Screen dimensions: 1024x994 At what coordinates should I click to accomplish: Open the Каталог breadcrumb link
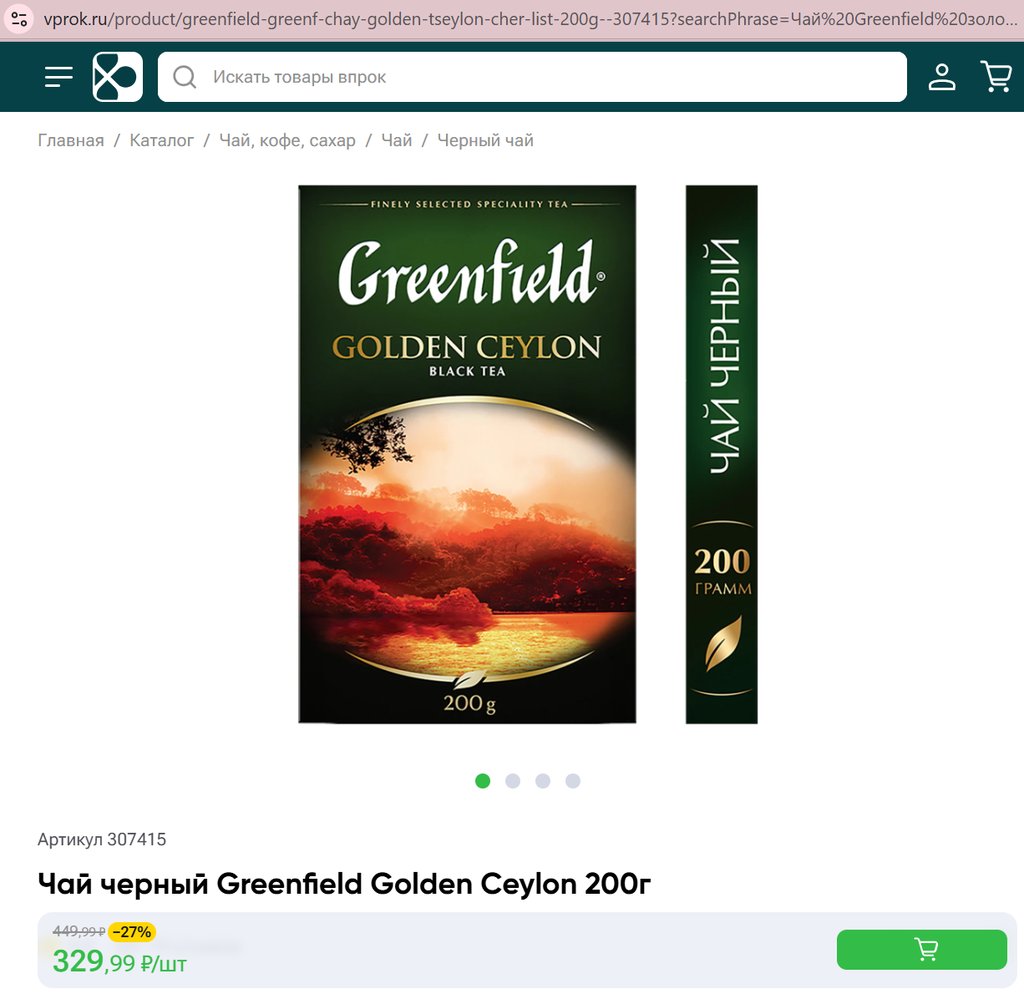(161, 140)
